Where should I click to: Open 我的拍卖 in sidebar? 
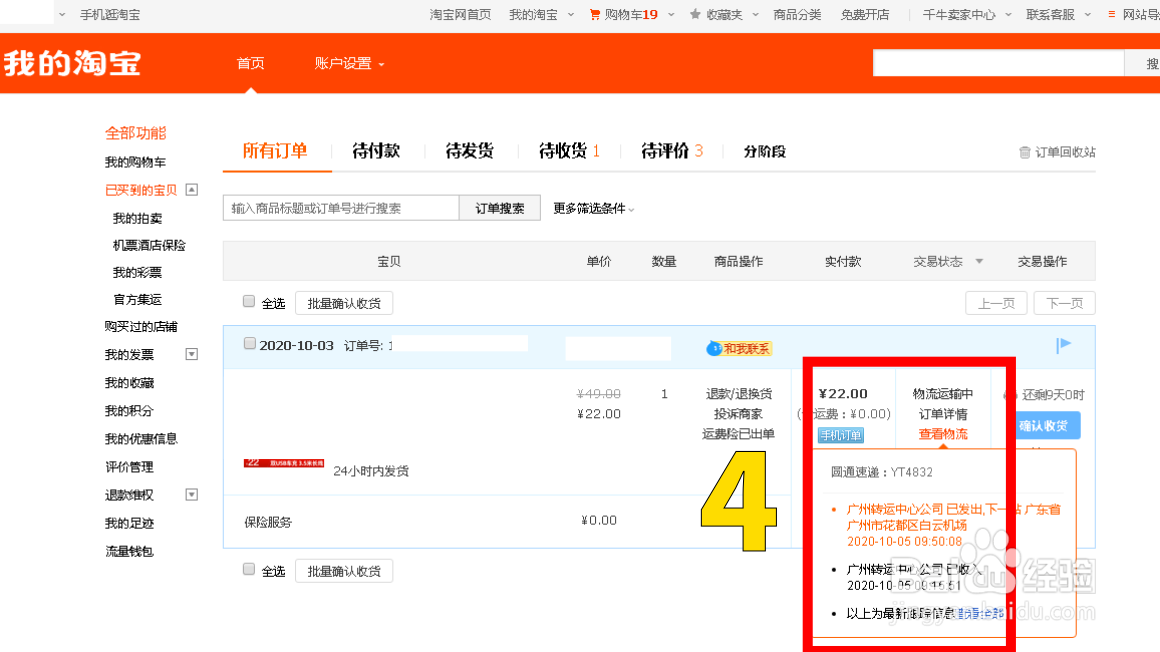137,218
